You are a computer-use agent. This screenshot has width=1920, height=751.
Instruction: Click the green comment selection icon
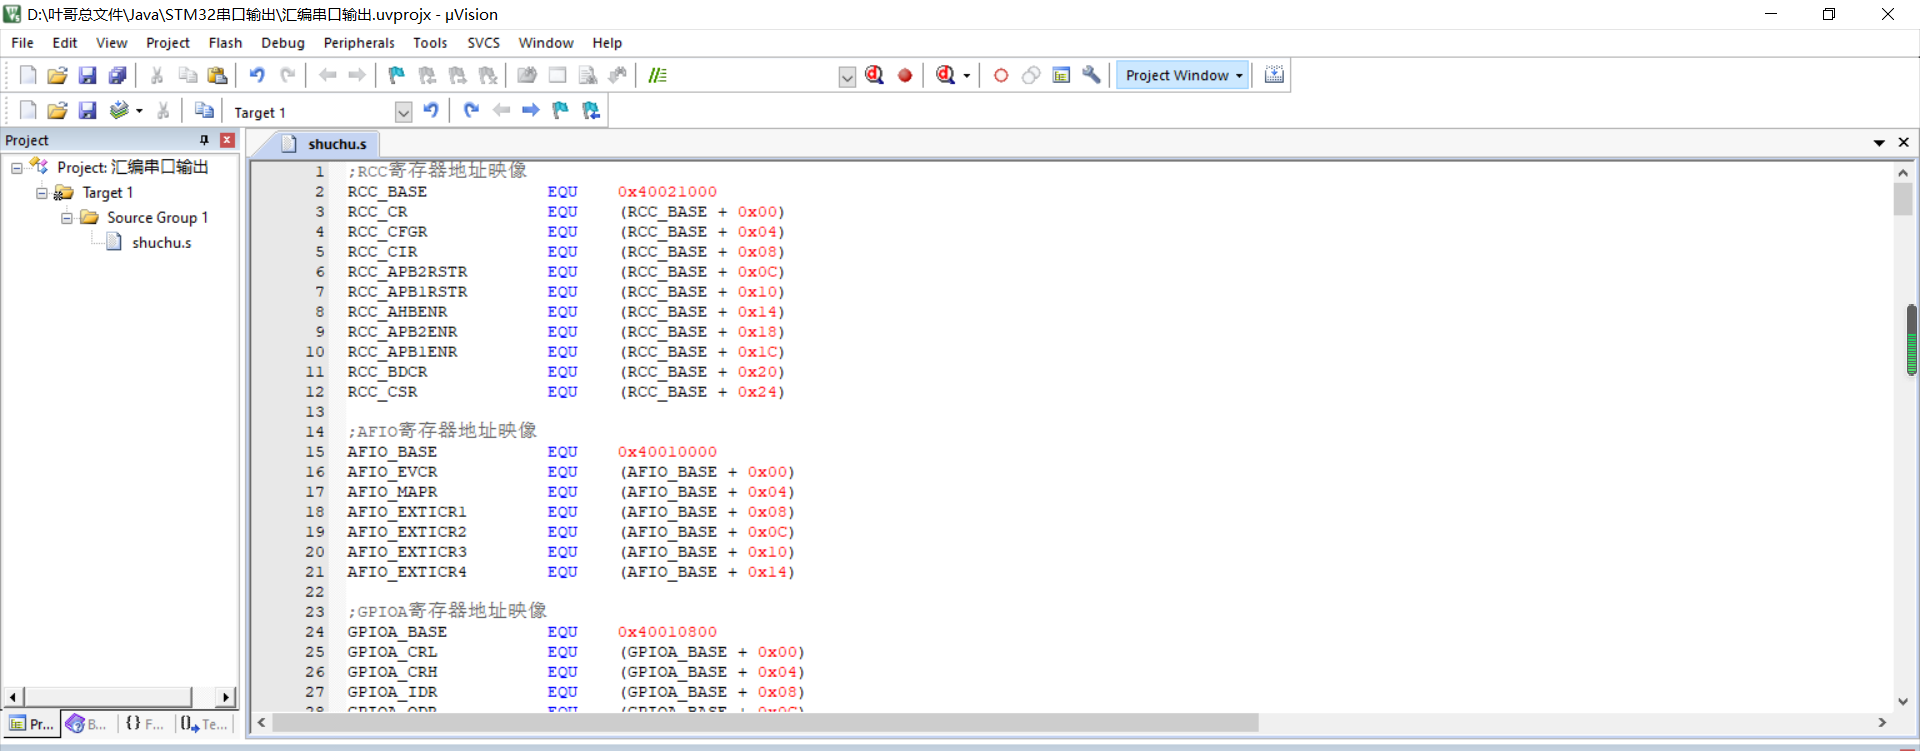click(x=657, y=75)
